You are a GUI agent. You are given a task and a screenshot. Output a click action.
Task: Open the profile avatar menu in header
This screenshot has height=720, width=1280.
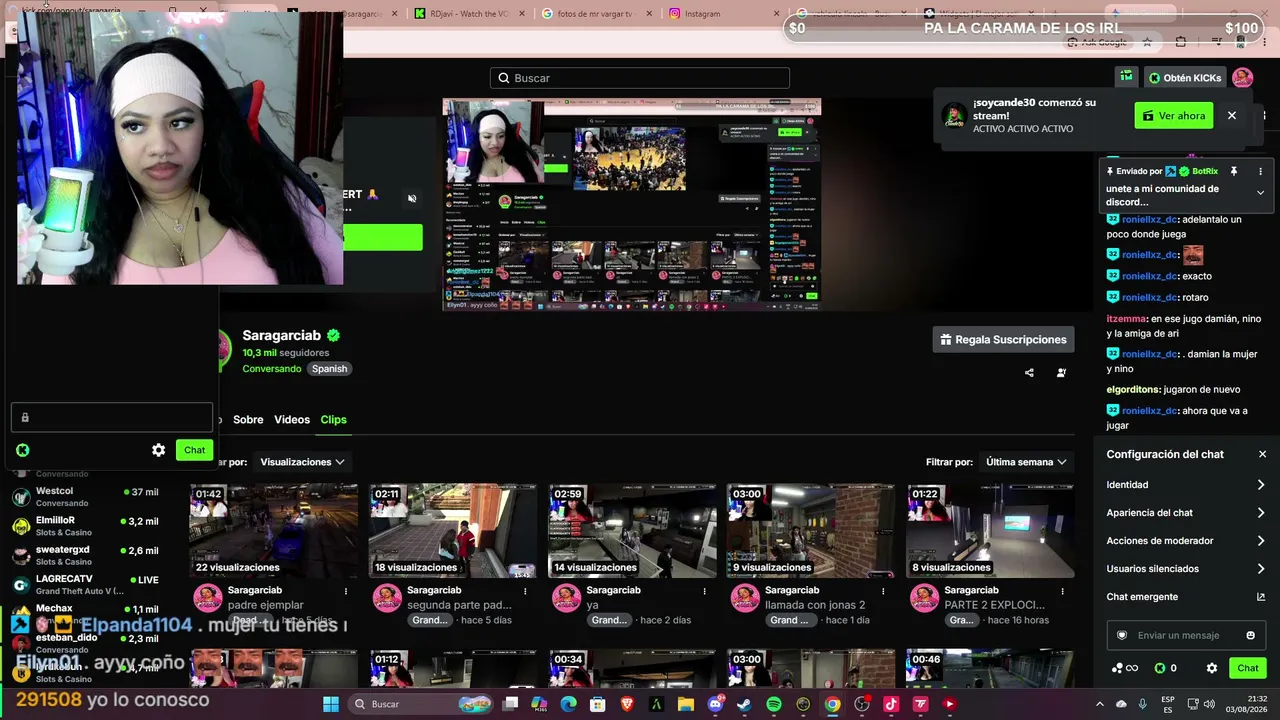(1242, 77)
